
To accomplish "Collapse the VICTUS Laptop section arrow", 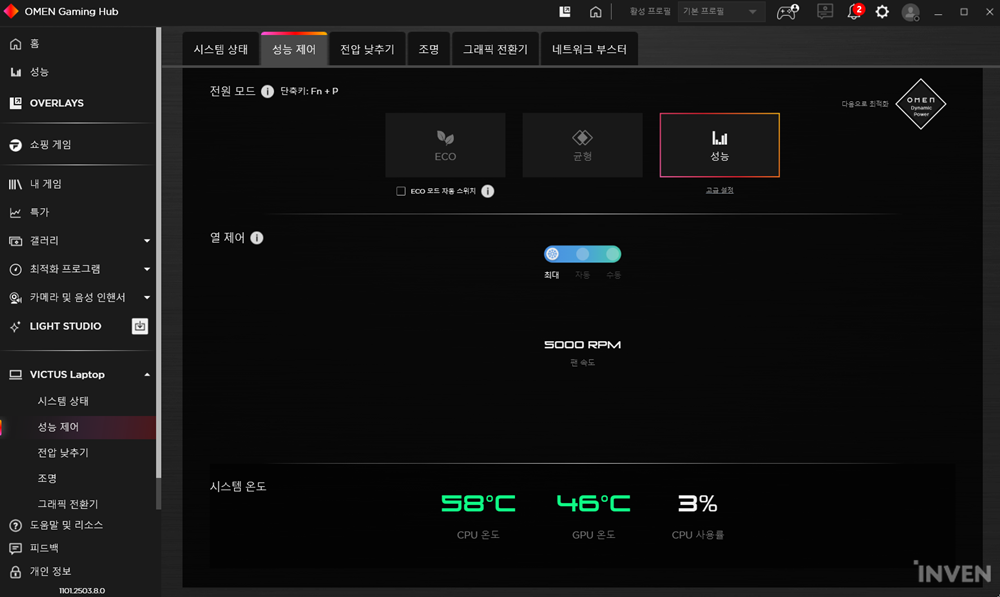I will 147,375.
